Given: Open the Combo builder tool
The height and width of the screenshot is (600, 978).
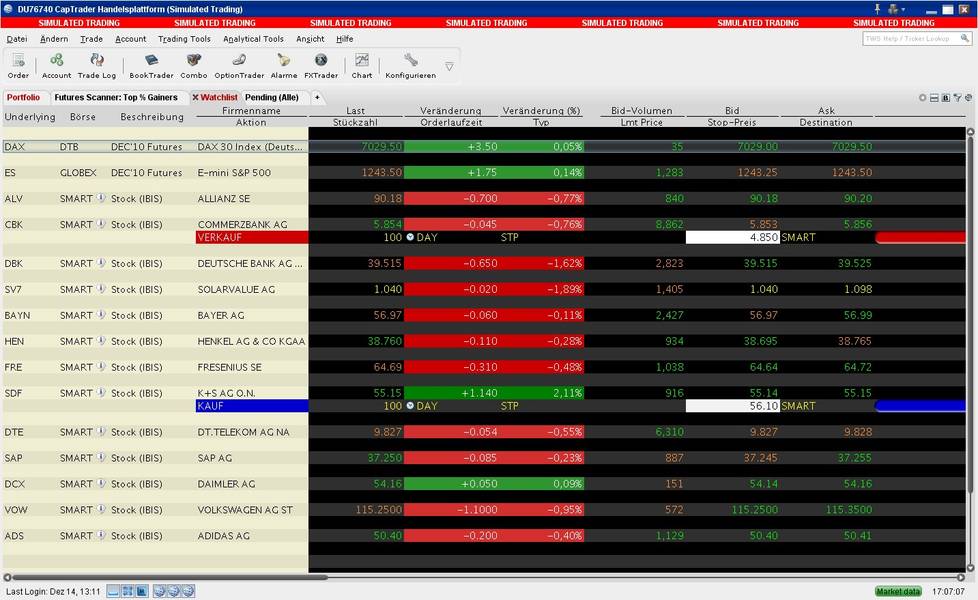Looking at the screenshot, I should (193, 65).
